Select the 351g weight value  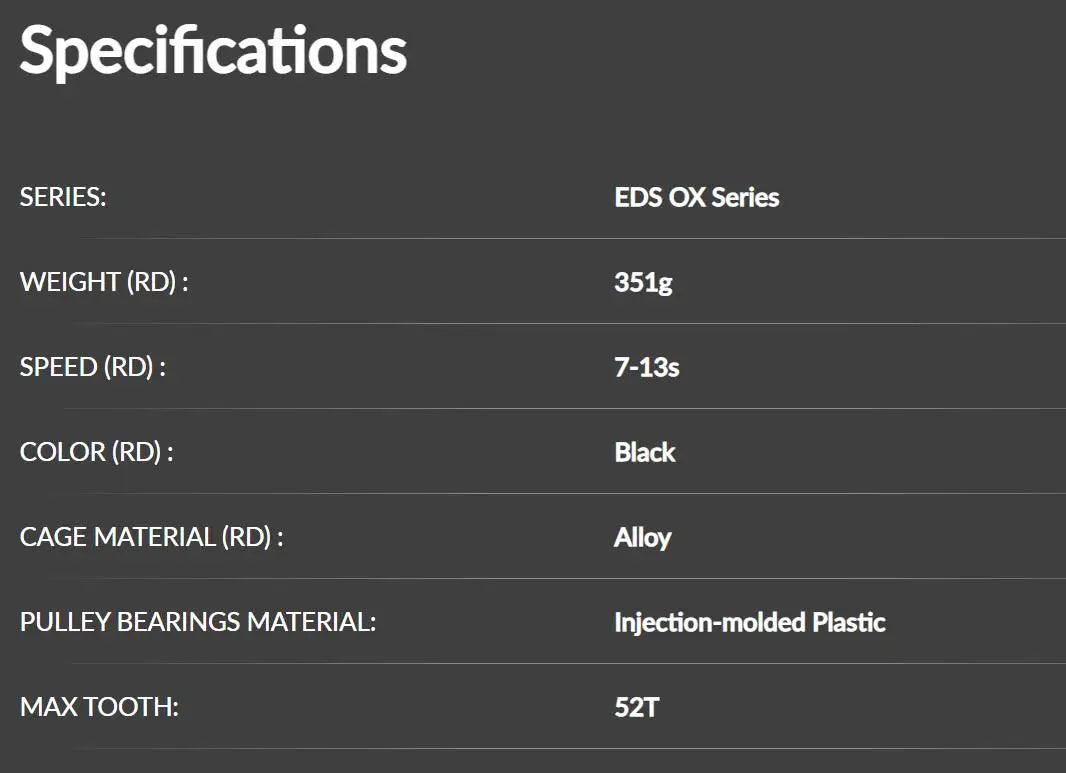click(643, 282)
